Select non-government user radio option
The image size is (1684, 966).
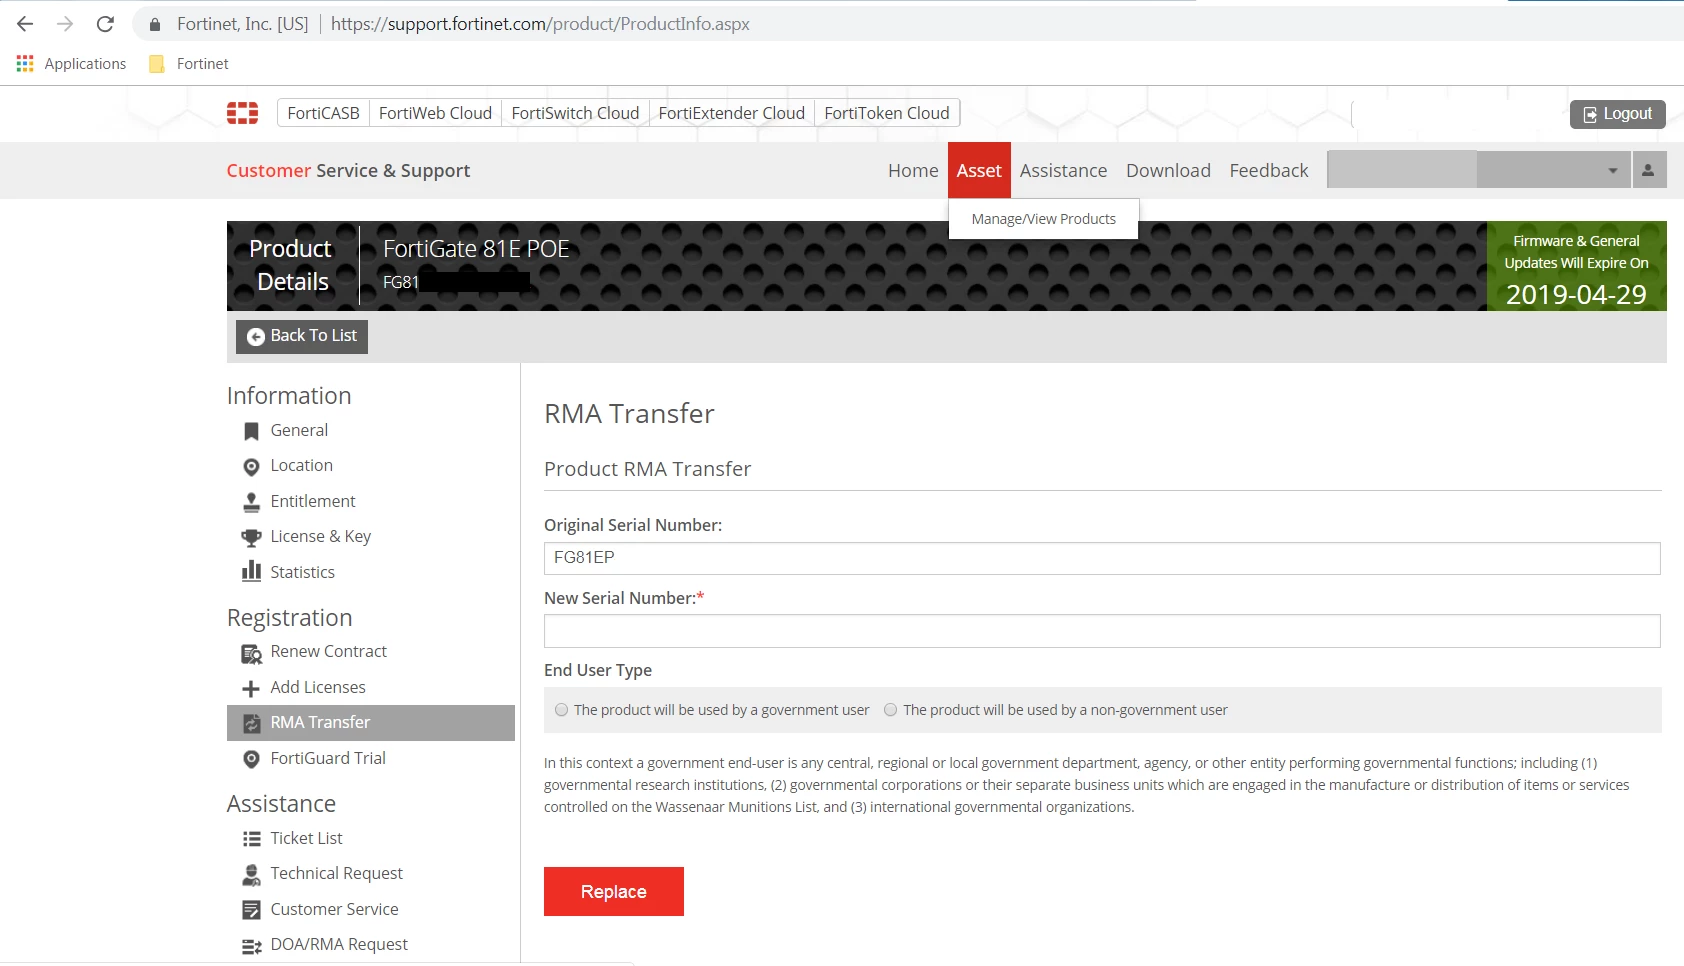[890, 710]
